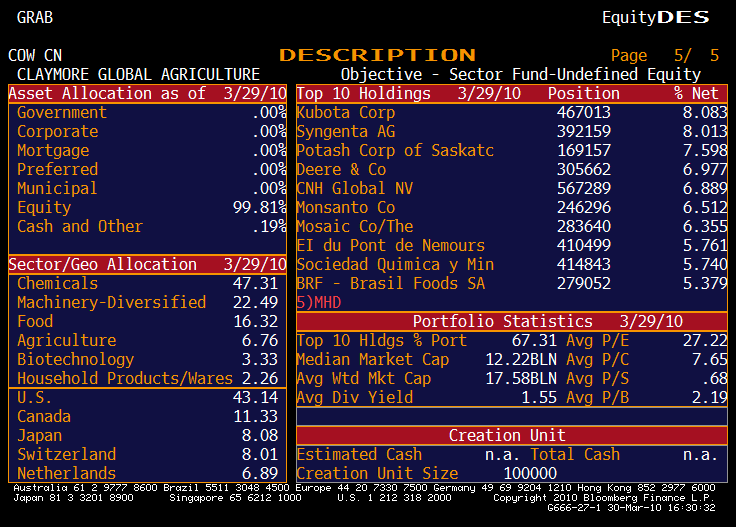Screen dimensions: 736x527
Task: Click the Chemicals sector allocation row
Action: (147, 284)
